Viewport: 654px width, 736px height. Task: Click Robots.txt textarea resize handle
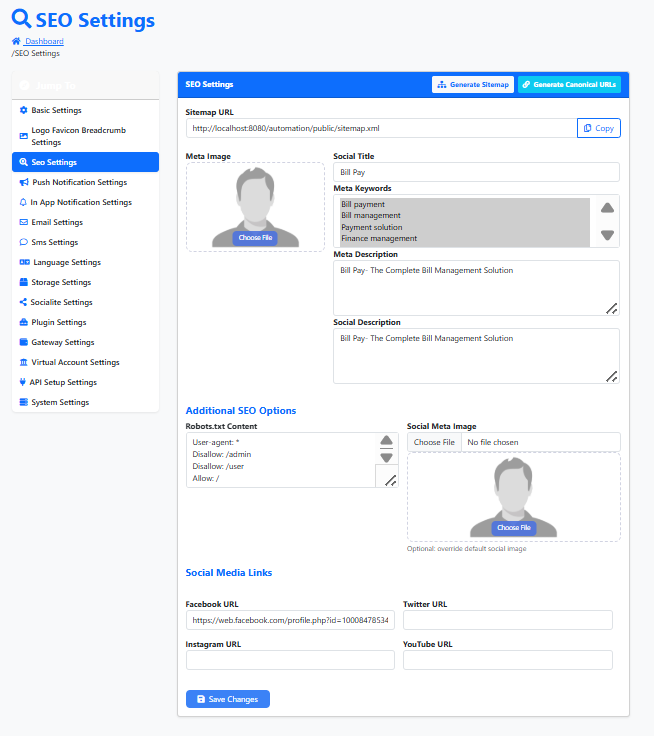[391, 480]
